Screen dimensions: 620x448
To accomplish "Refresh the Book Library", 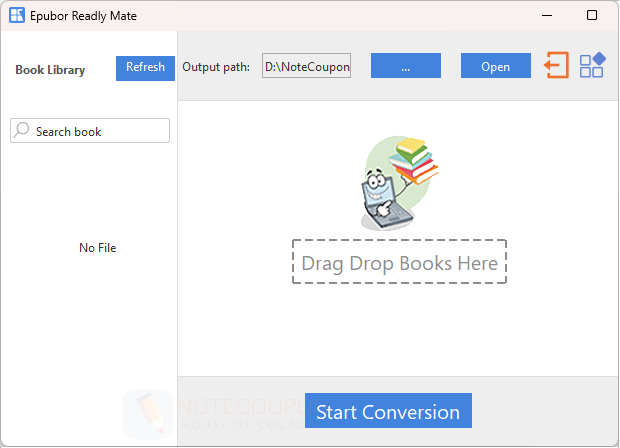I will point(145,68).
